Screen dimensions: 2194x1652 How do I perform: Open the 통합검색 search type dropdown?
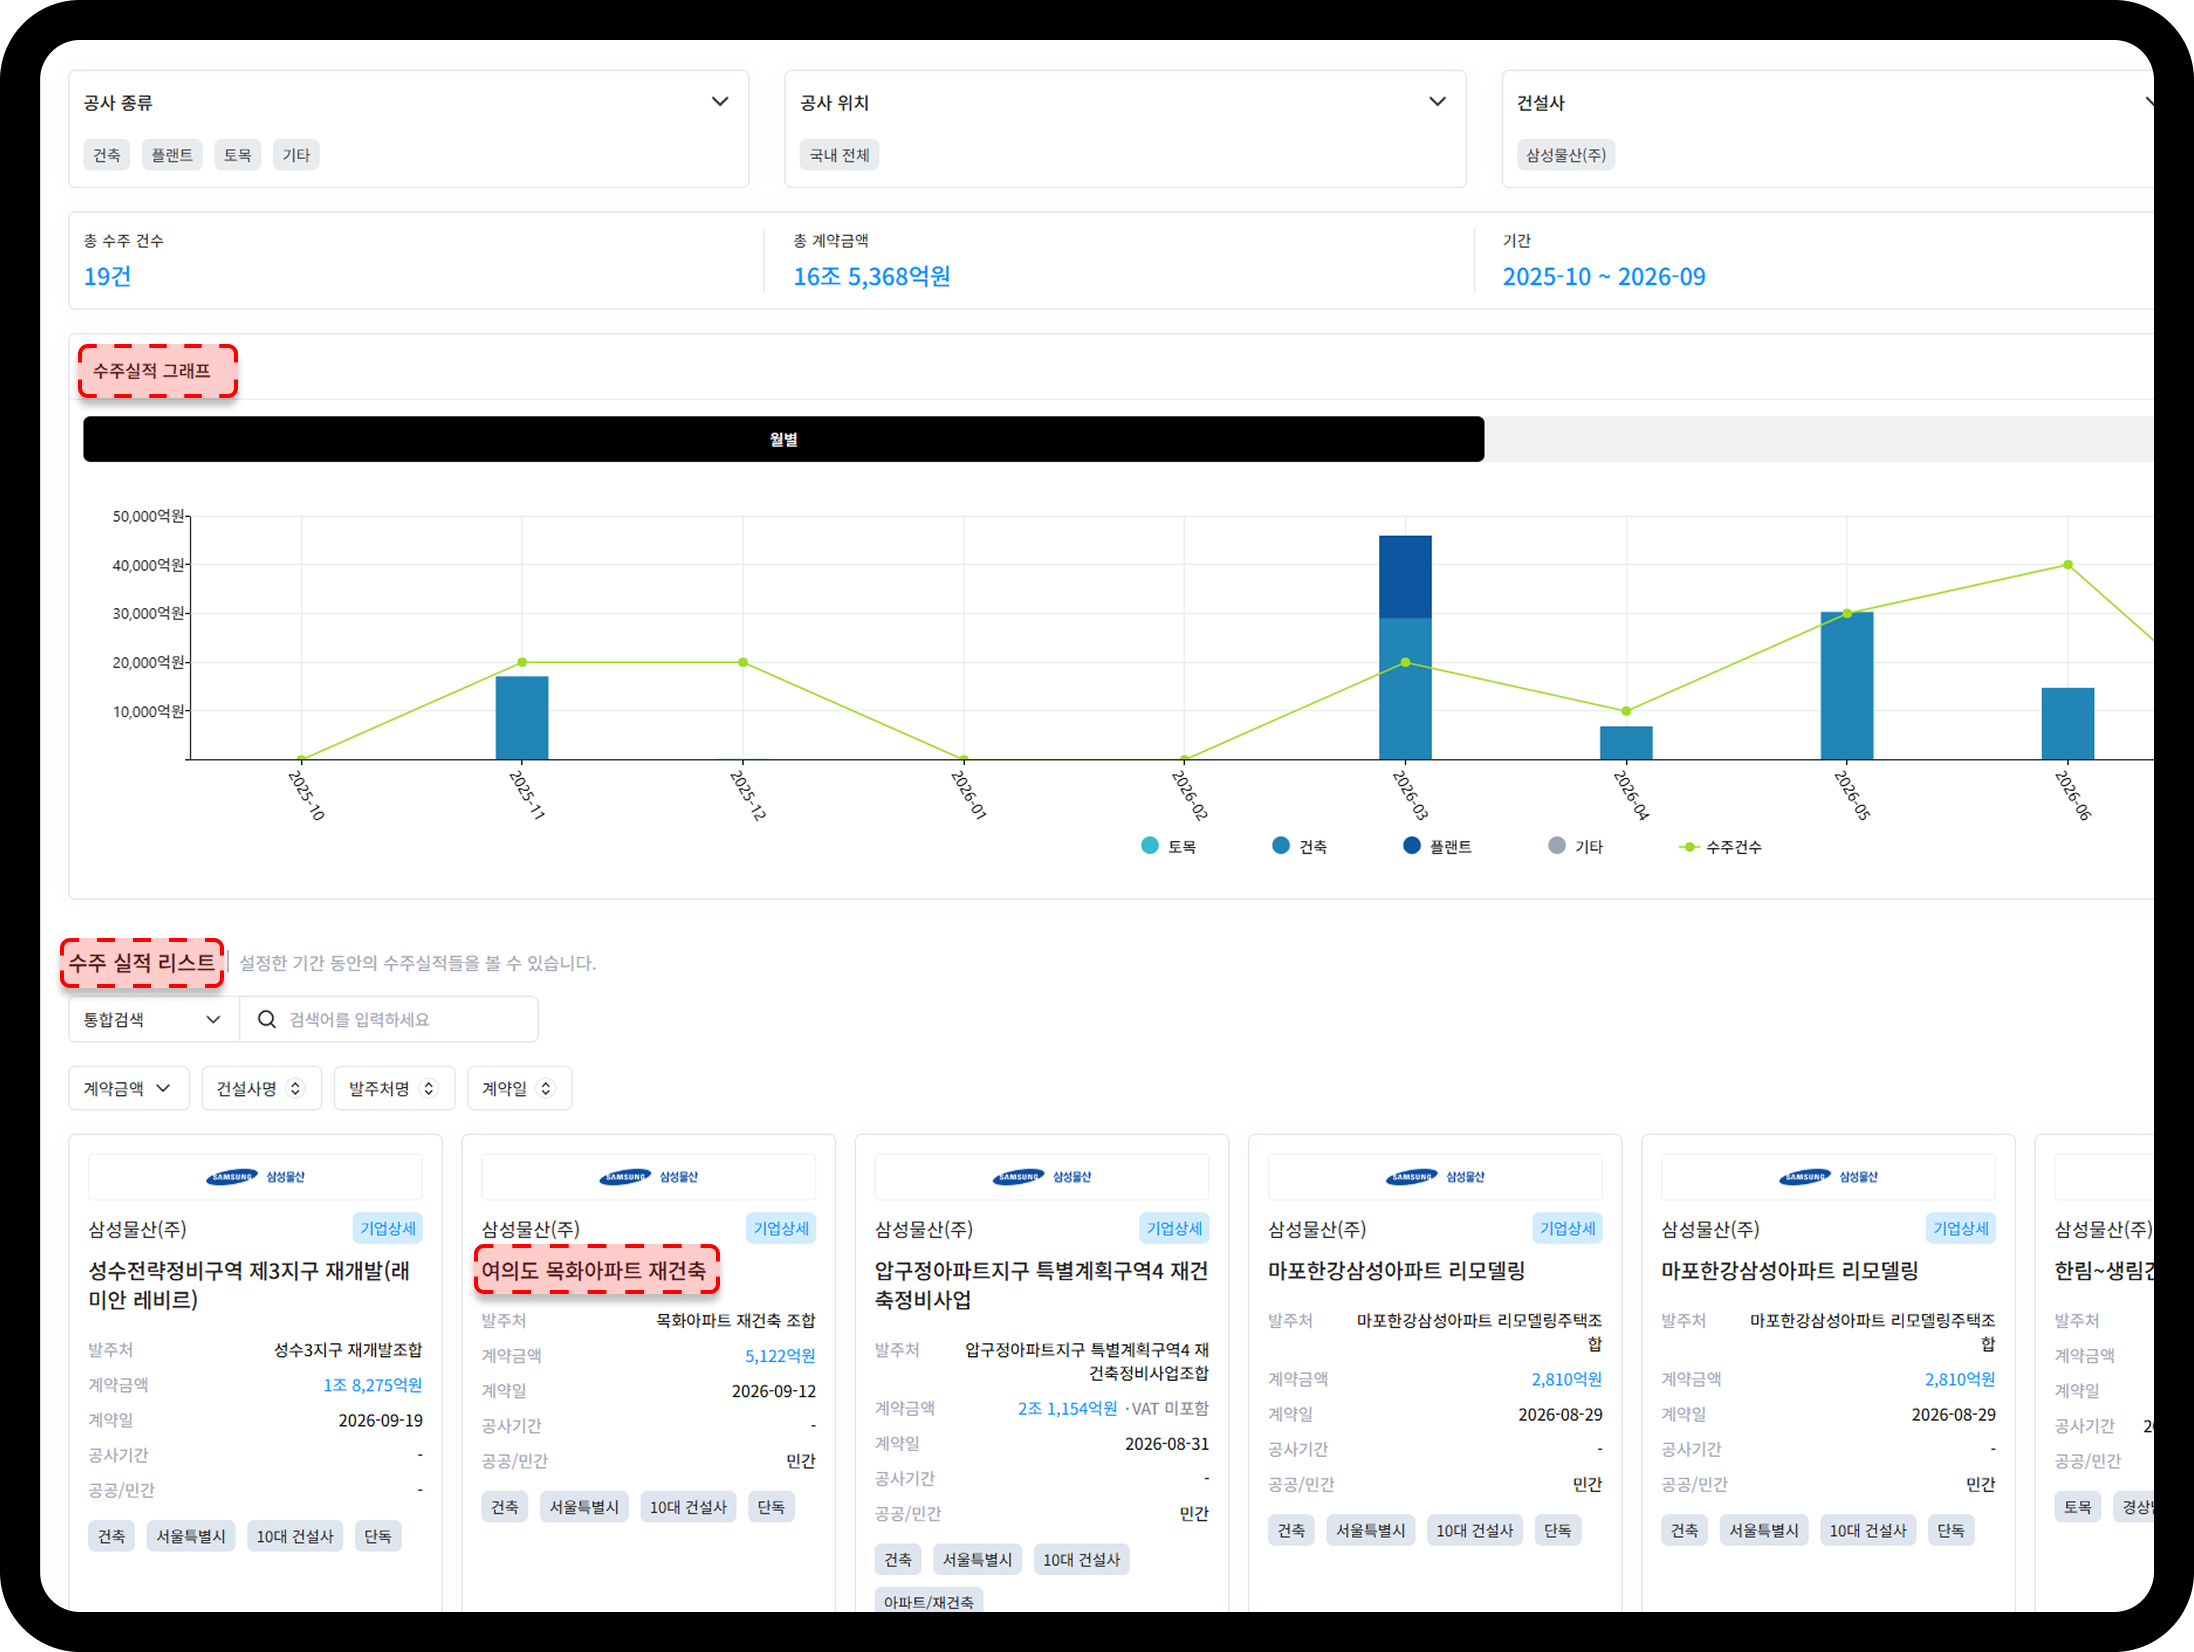click(153, 1019)
